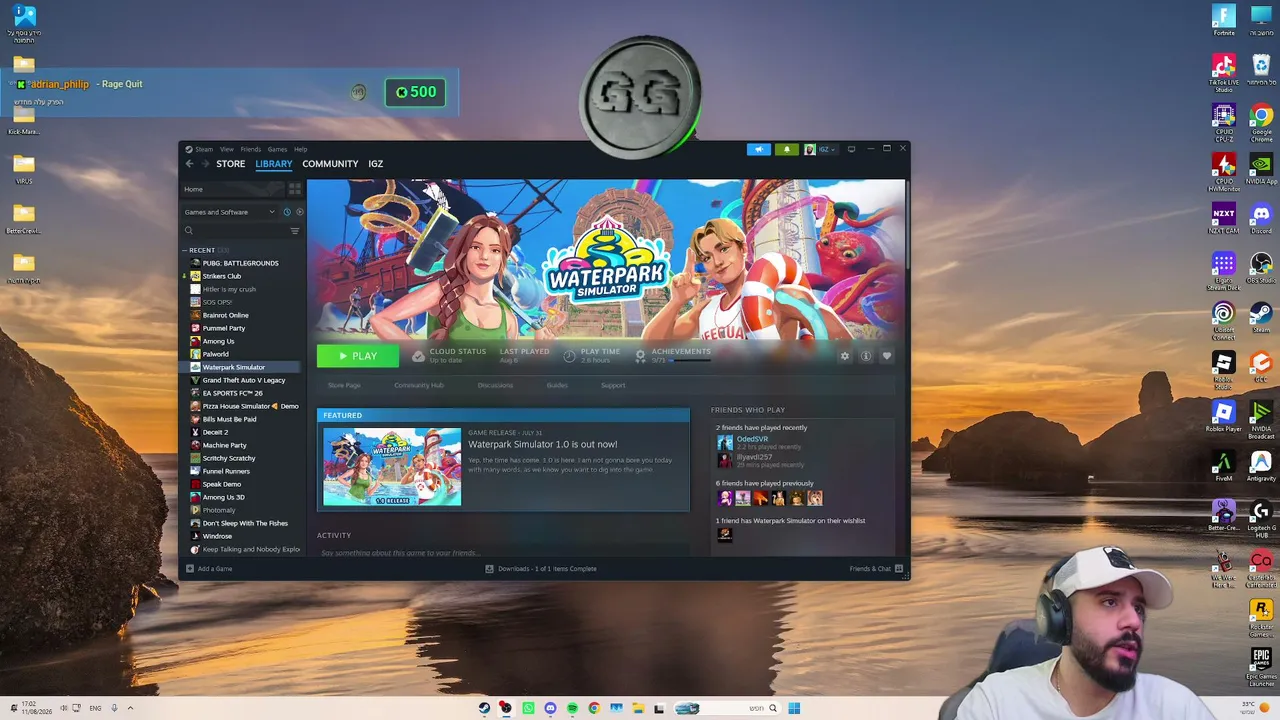Screen dimensions: 1280x720
Task: Open achievements trophy icon
Action: 641,356
